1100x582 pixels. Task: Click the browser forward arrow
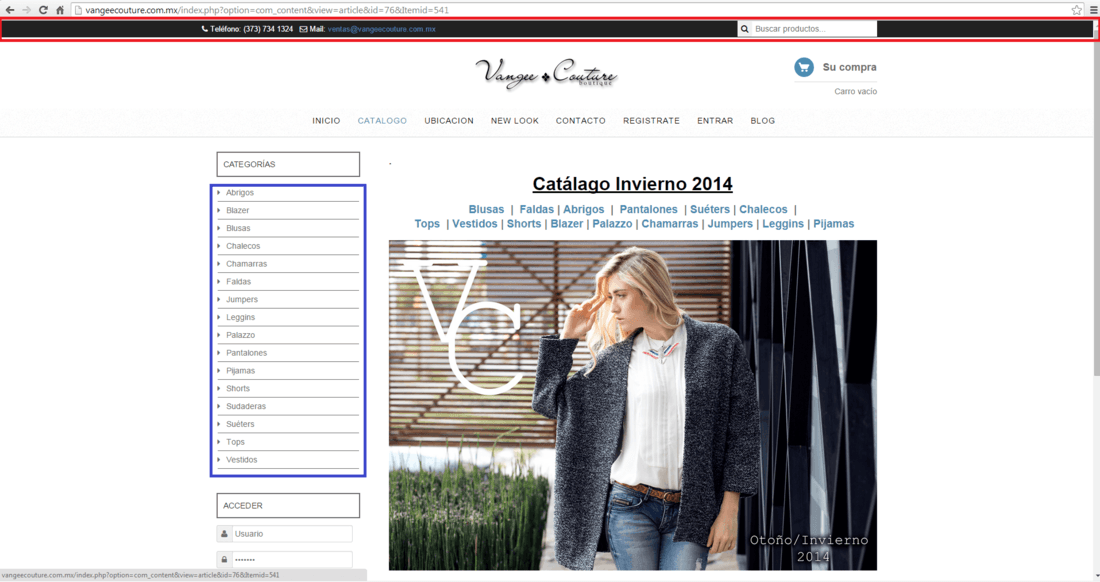point(27,10)
